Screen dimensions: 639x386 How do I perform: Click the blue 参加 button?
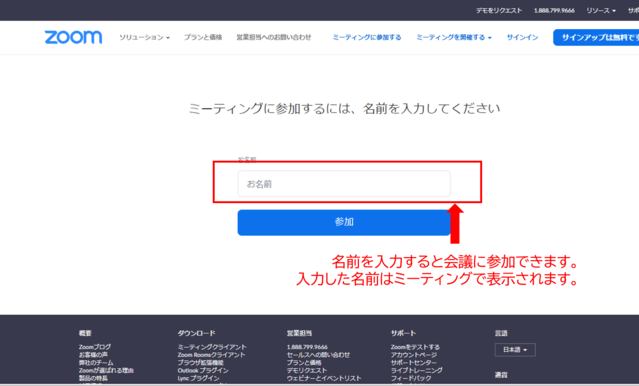[x=344, y=222]
